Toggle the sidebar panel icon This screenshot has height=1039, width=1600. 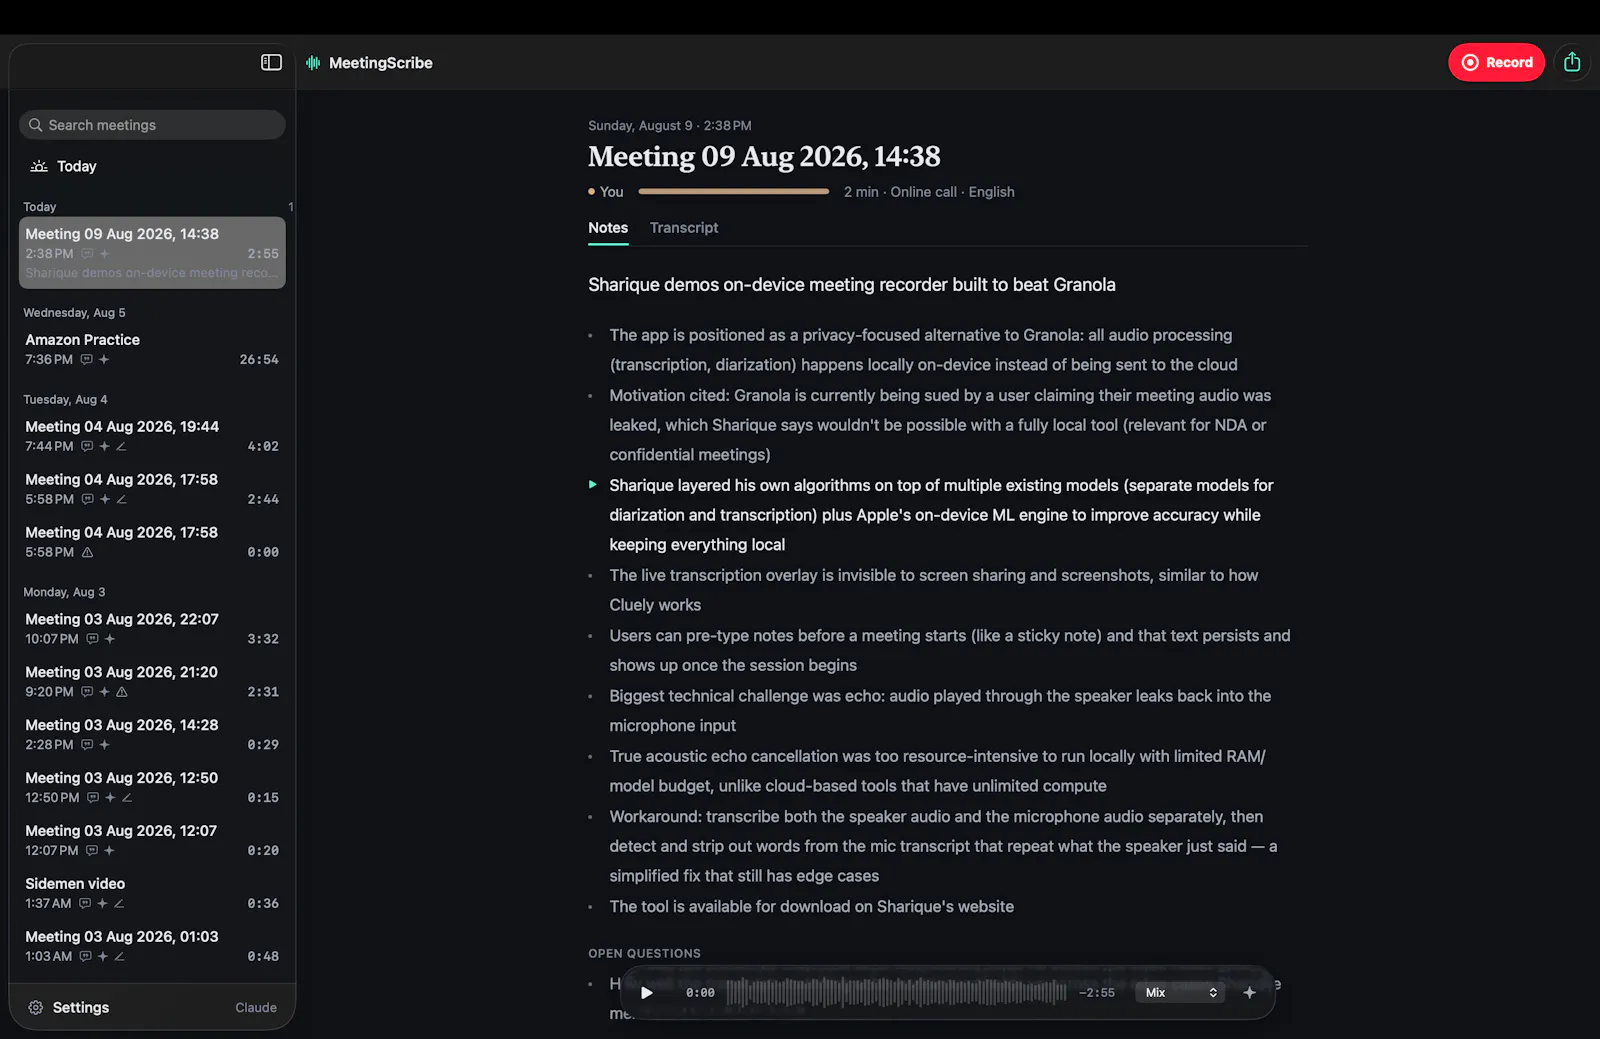click(x=271, y=62)
